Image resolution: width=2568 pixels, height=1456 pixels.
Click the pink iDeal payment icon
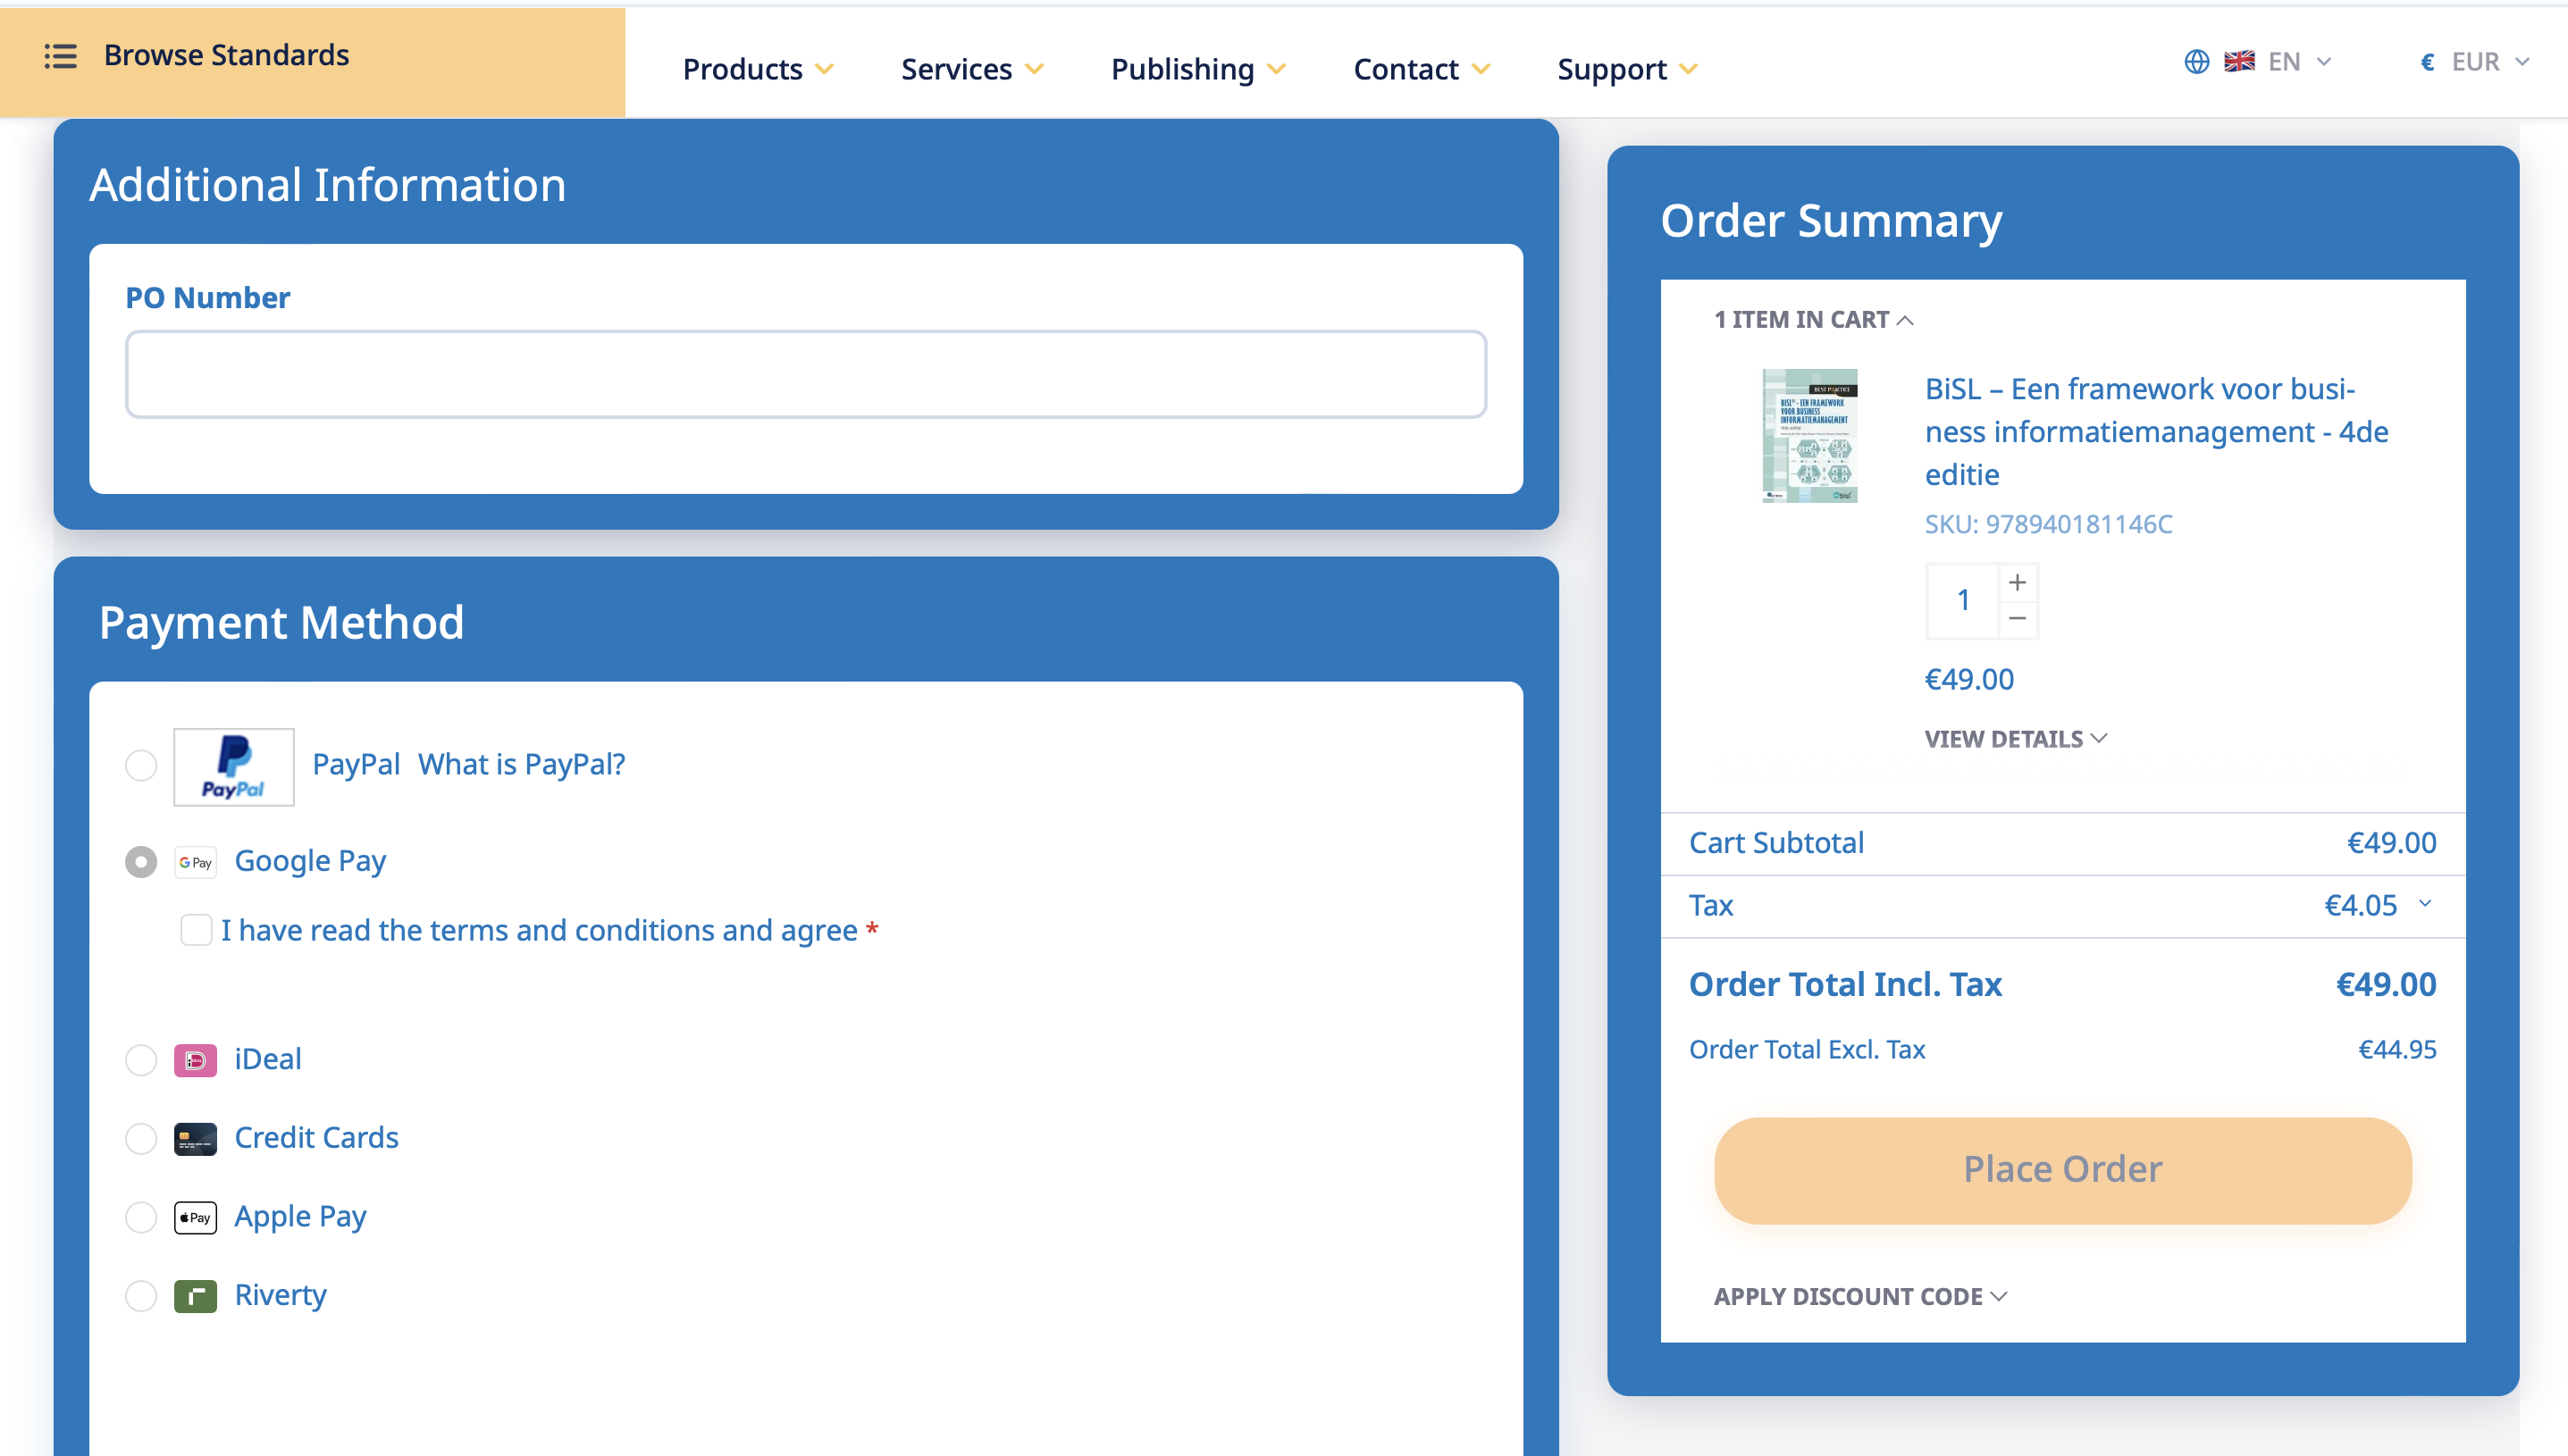coord(195,1060)
